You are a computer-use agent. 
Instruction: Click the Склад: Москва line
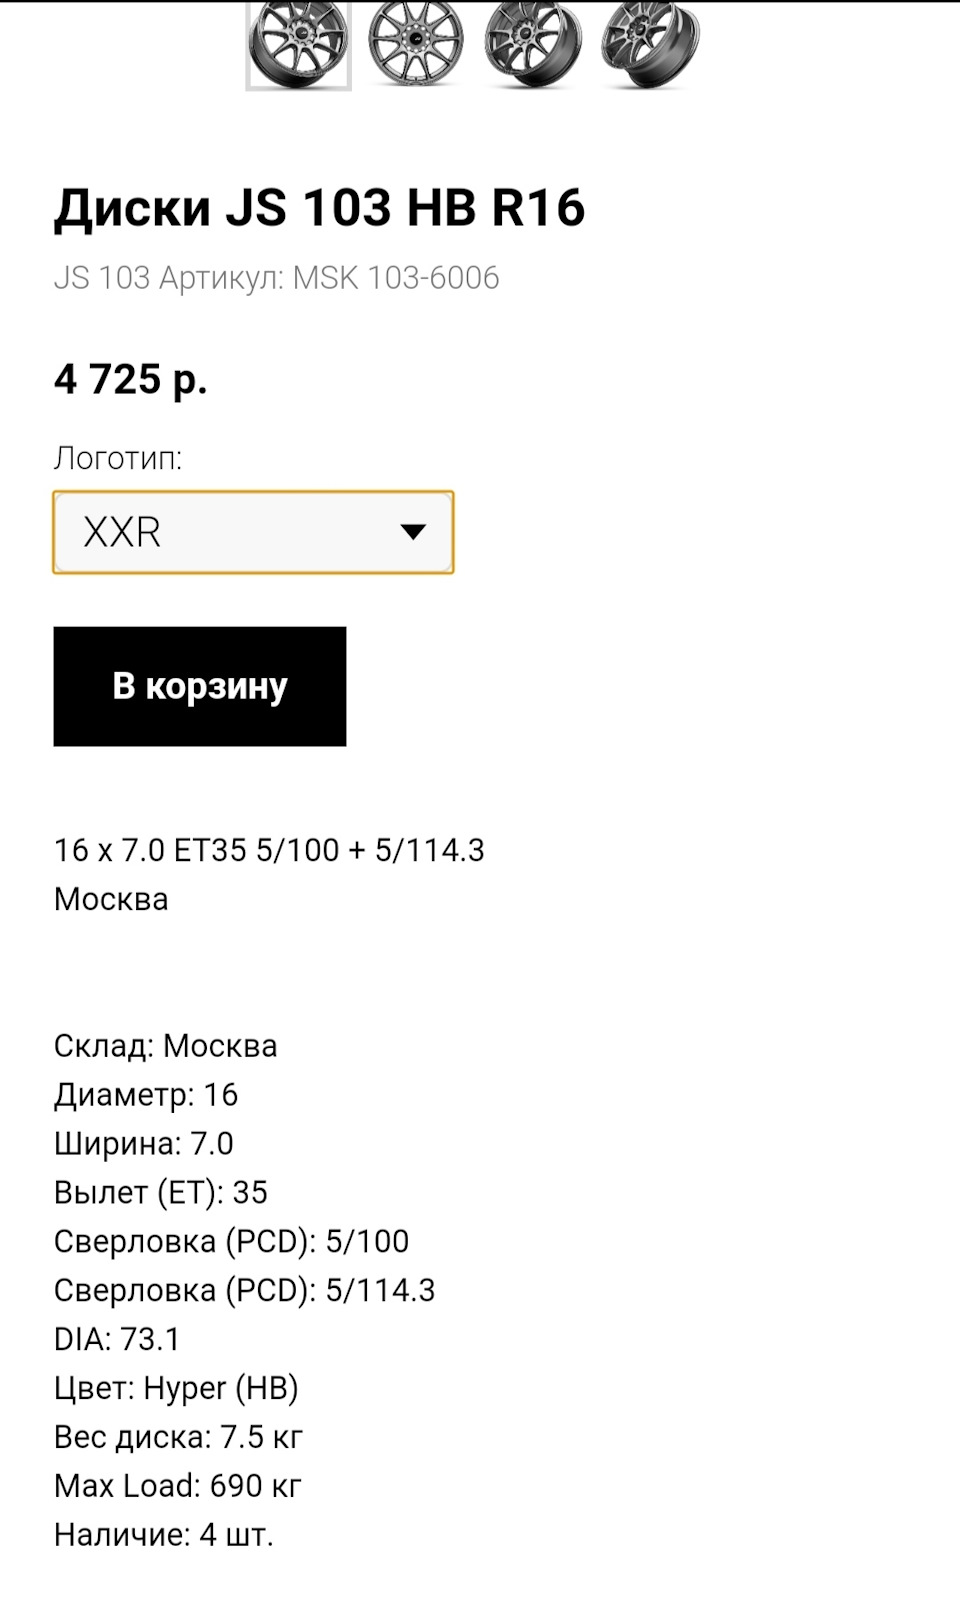tap(166, 1046)
